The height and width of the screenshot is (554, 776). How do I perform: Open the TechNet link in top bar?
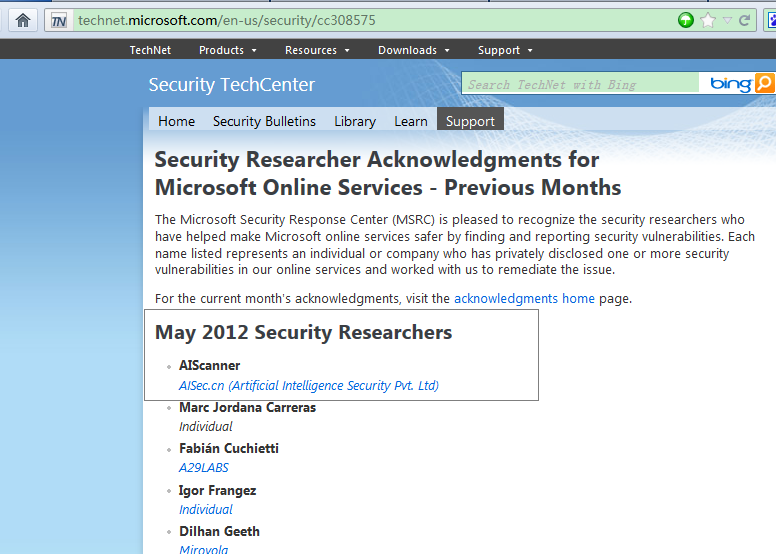(x=150, y=50)
